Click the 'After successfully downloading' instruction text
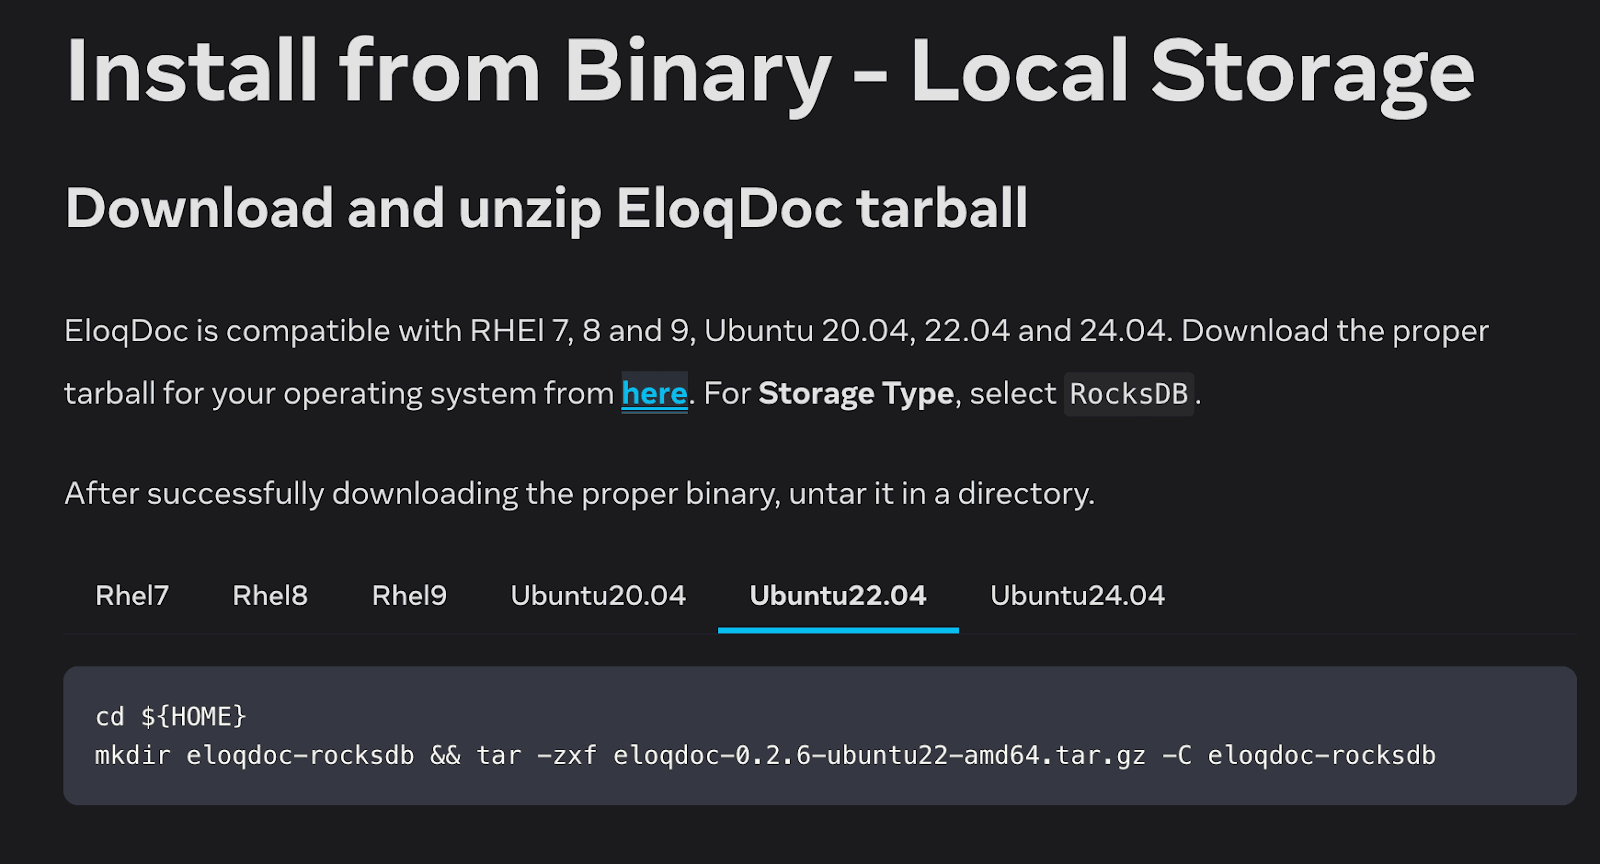 coord(580,493)
